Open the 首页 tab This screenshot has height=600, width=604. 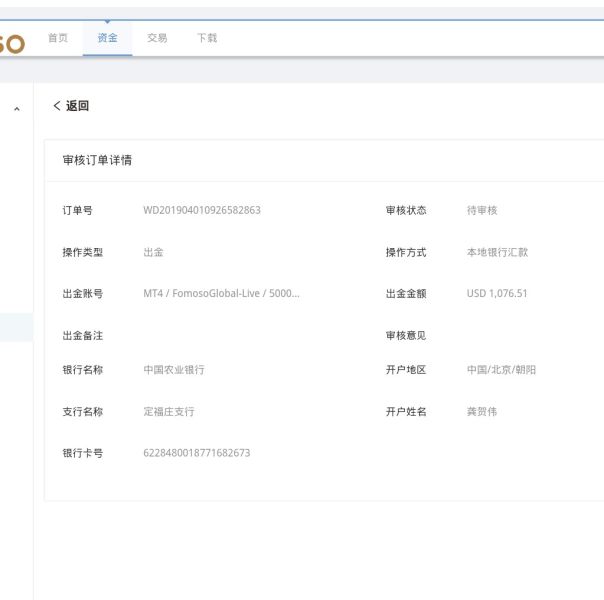pyautogui.click(x=58, y=38)
